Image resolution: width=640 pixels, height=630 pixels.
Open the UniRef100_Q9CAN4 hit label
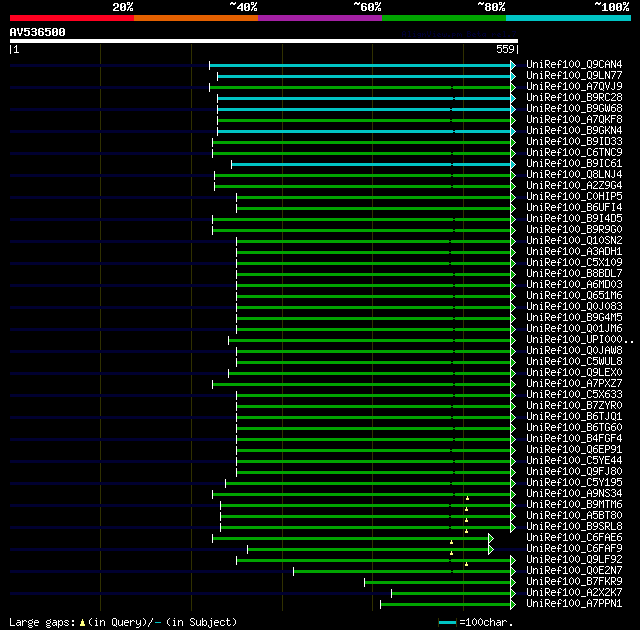pos(574,64)
